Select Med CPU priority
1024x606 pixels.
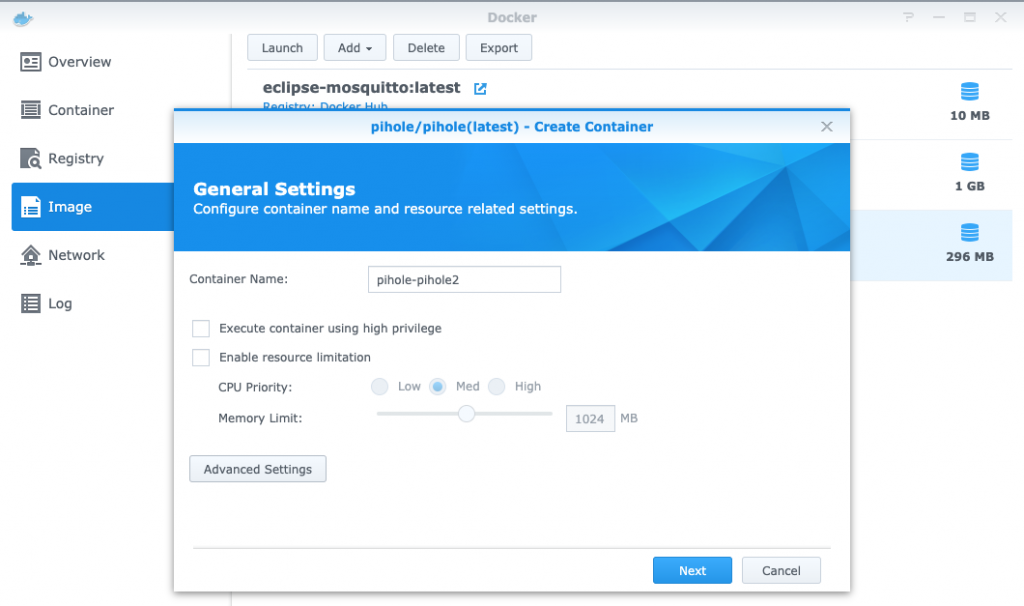tap(438, 387)
